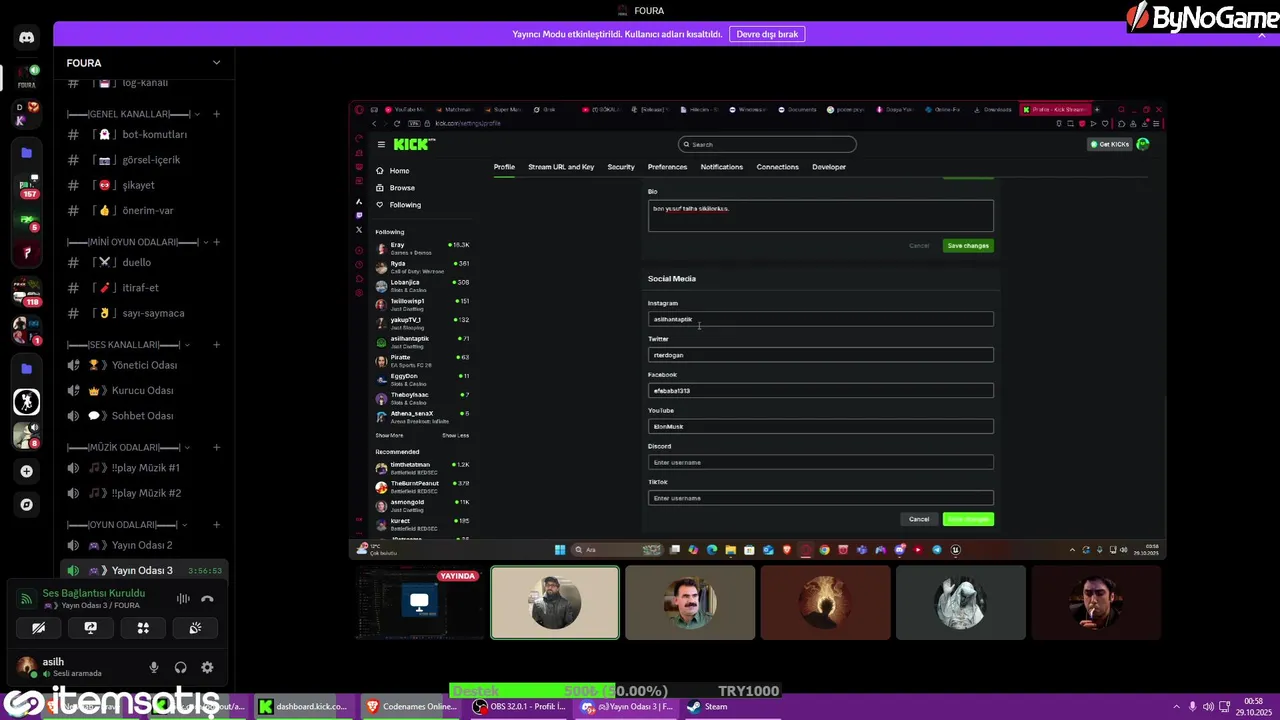
Task: Click Cancel at bottom of Social Media form
Action: pyautogui.click(x=919, y=519)
